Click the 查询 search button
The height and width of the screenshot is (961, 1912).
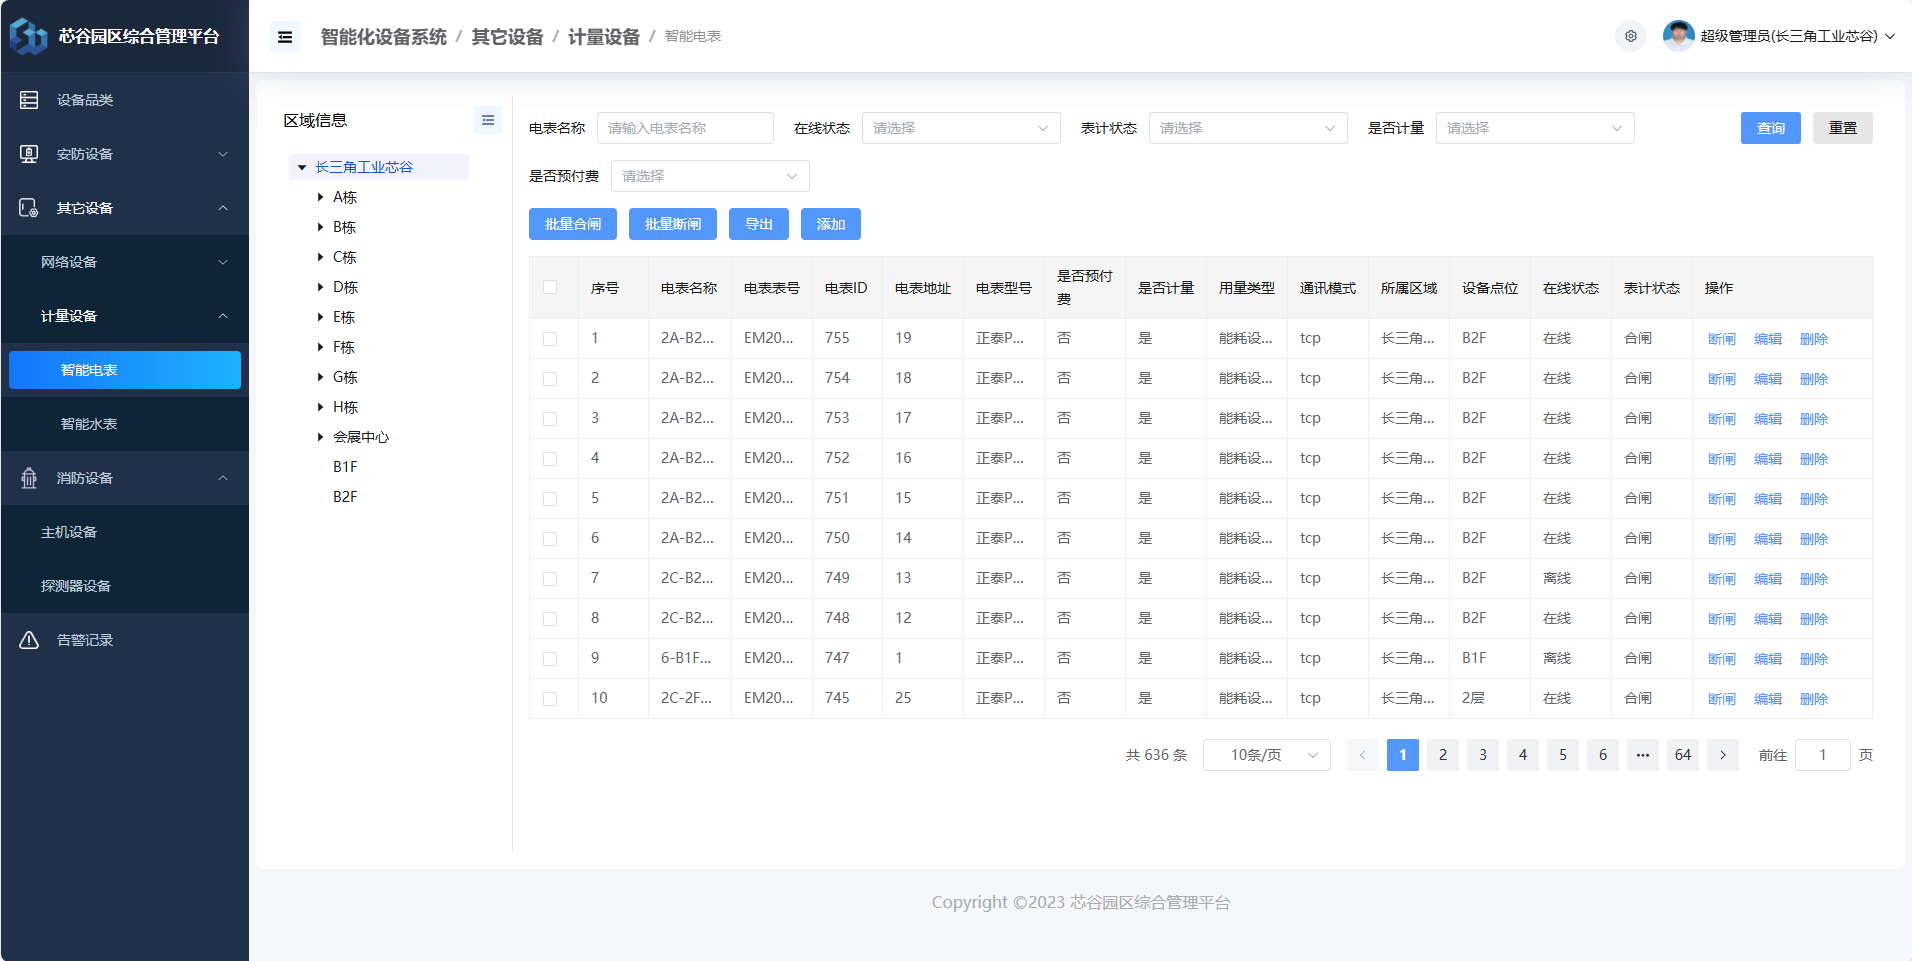point(1770,128)
